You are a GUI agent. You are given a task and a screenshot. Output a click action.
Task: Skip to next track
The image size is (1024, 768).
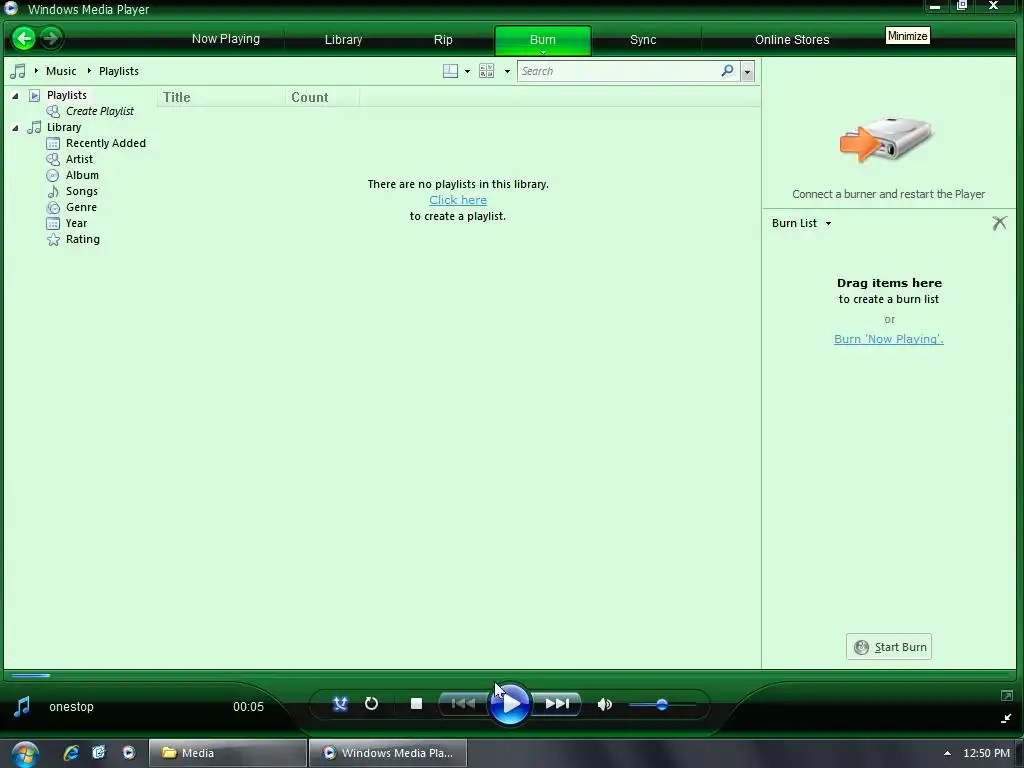[x=556, y=704]
